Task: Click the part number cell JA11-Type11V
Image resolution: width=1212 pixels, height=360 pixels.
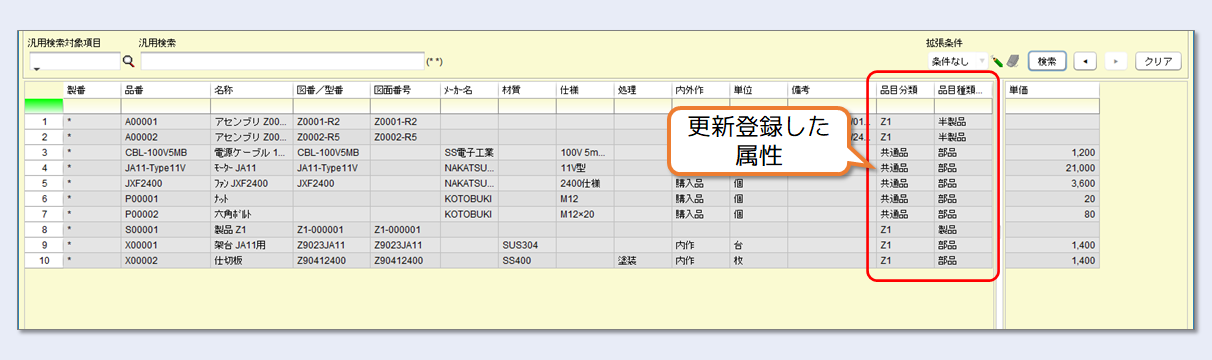Action: (165, 168)
